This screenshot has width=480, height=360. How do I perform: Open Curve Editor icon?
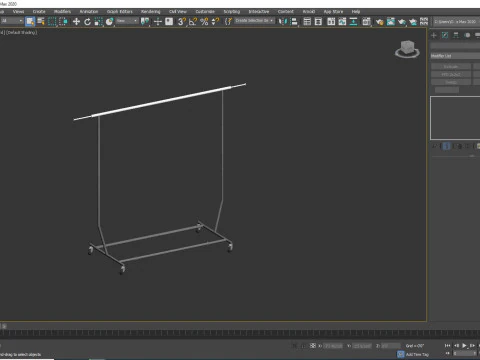coord(342,22)
